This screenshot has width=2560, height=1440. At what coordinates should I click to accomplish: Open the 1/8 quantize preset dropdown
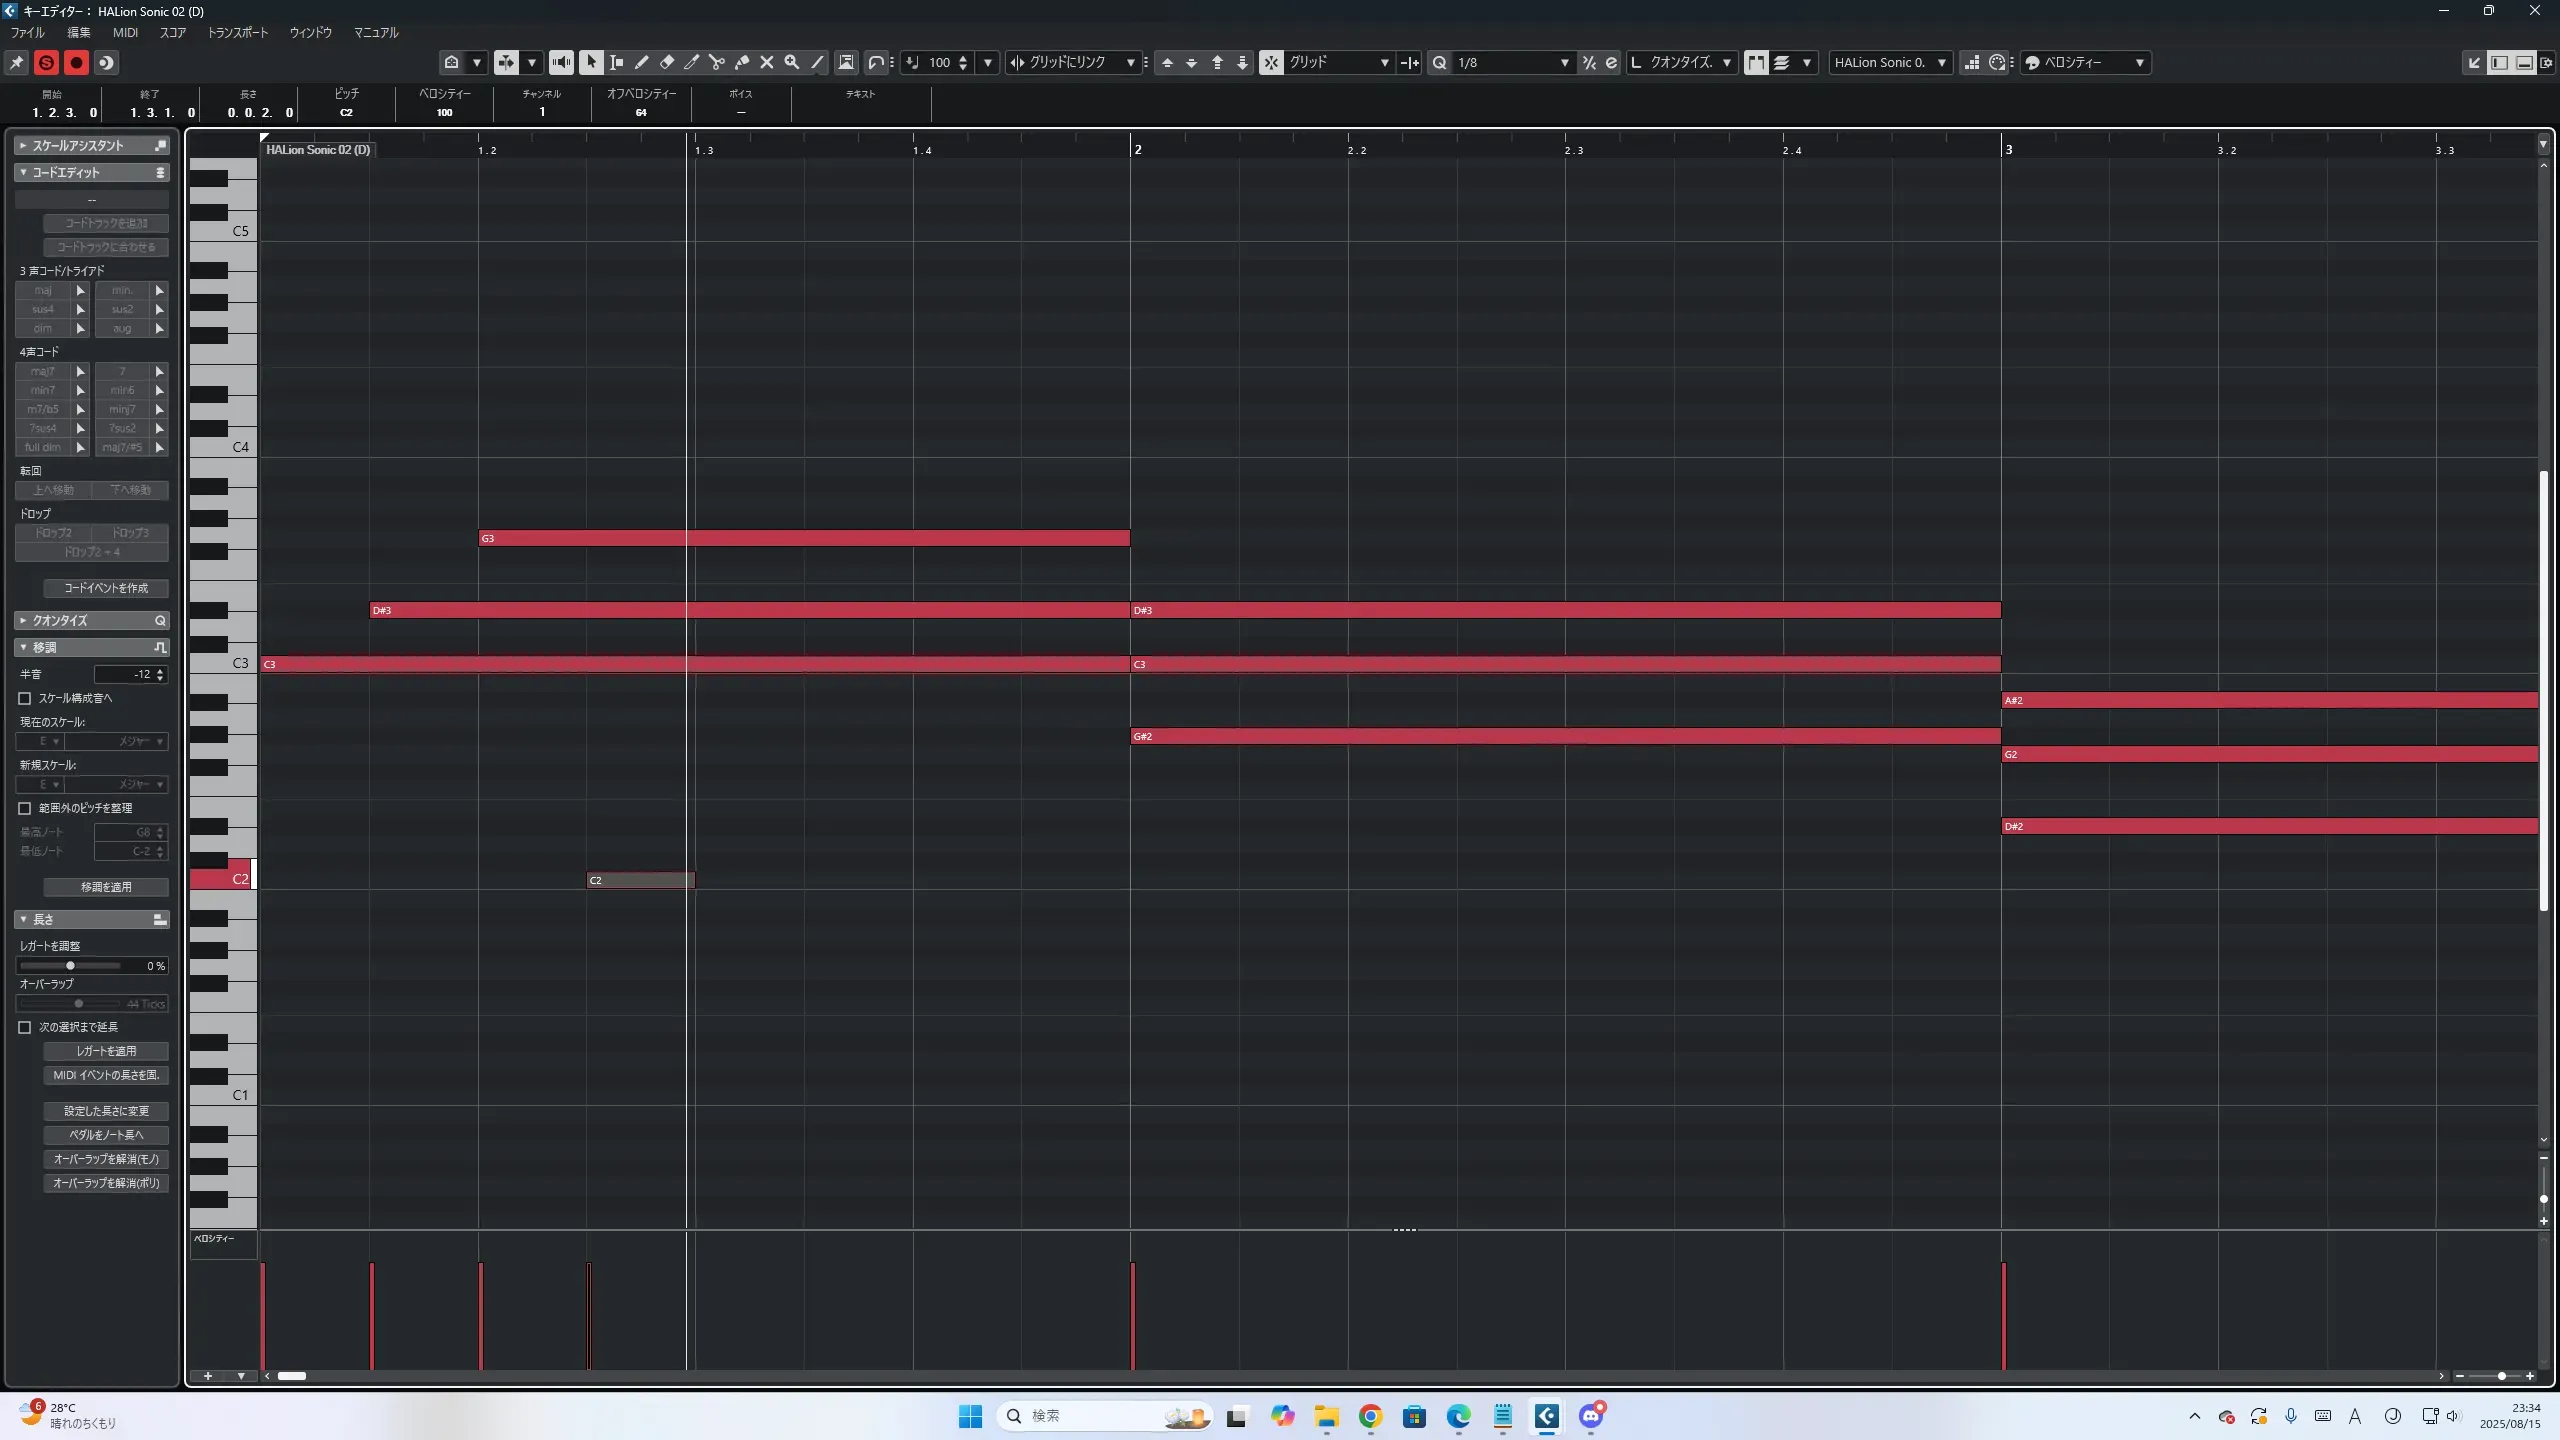[x=1564, y=62]
